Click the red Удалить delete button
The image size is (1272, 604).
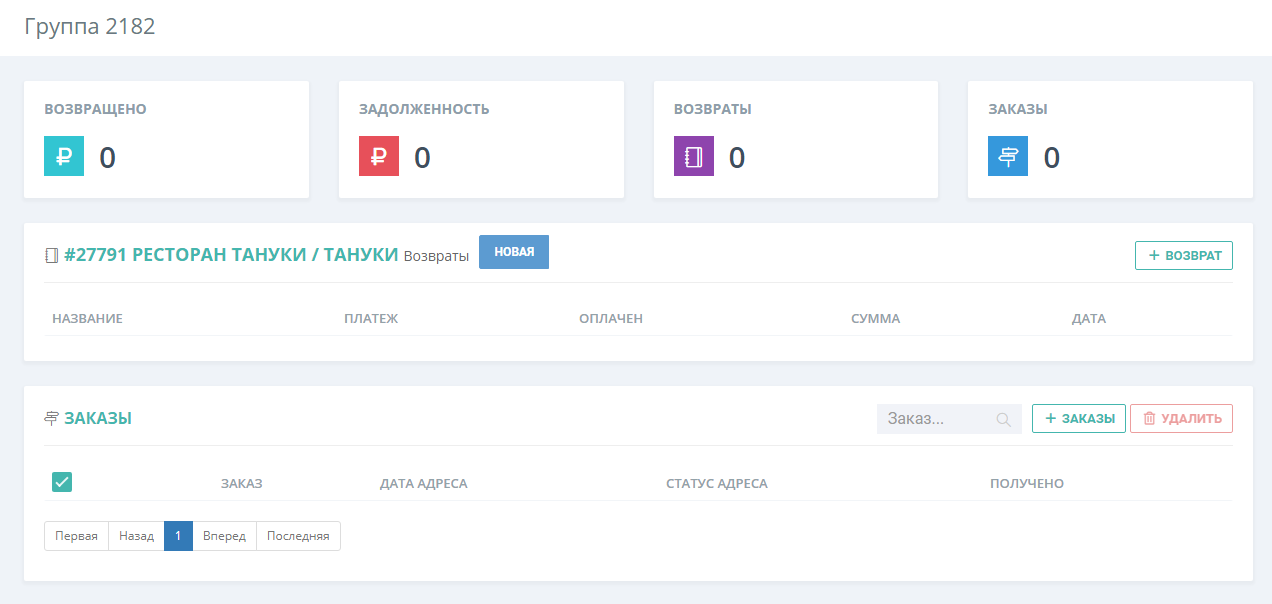pyautogui.click(x=1181, y=418)
